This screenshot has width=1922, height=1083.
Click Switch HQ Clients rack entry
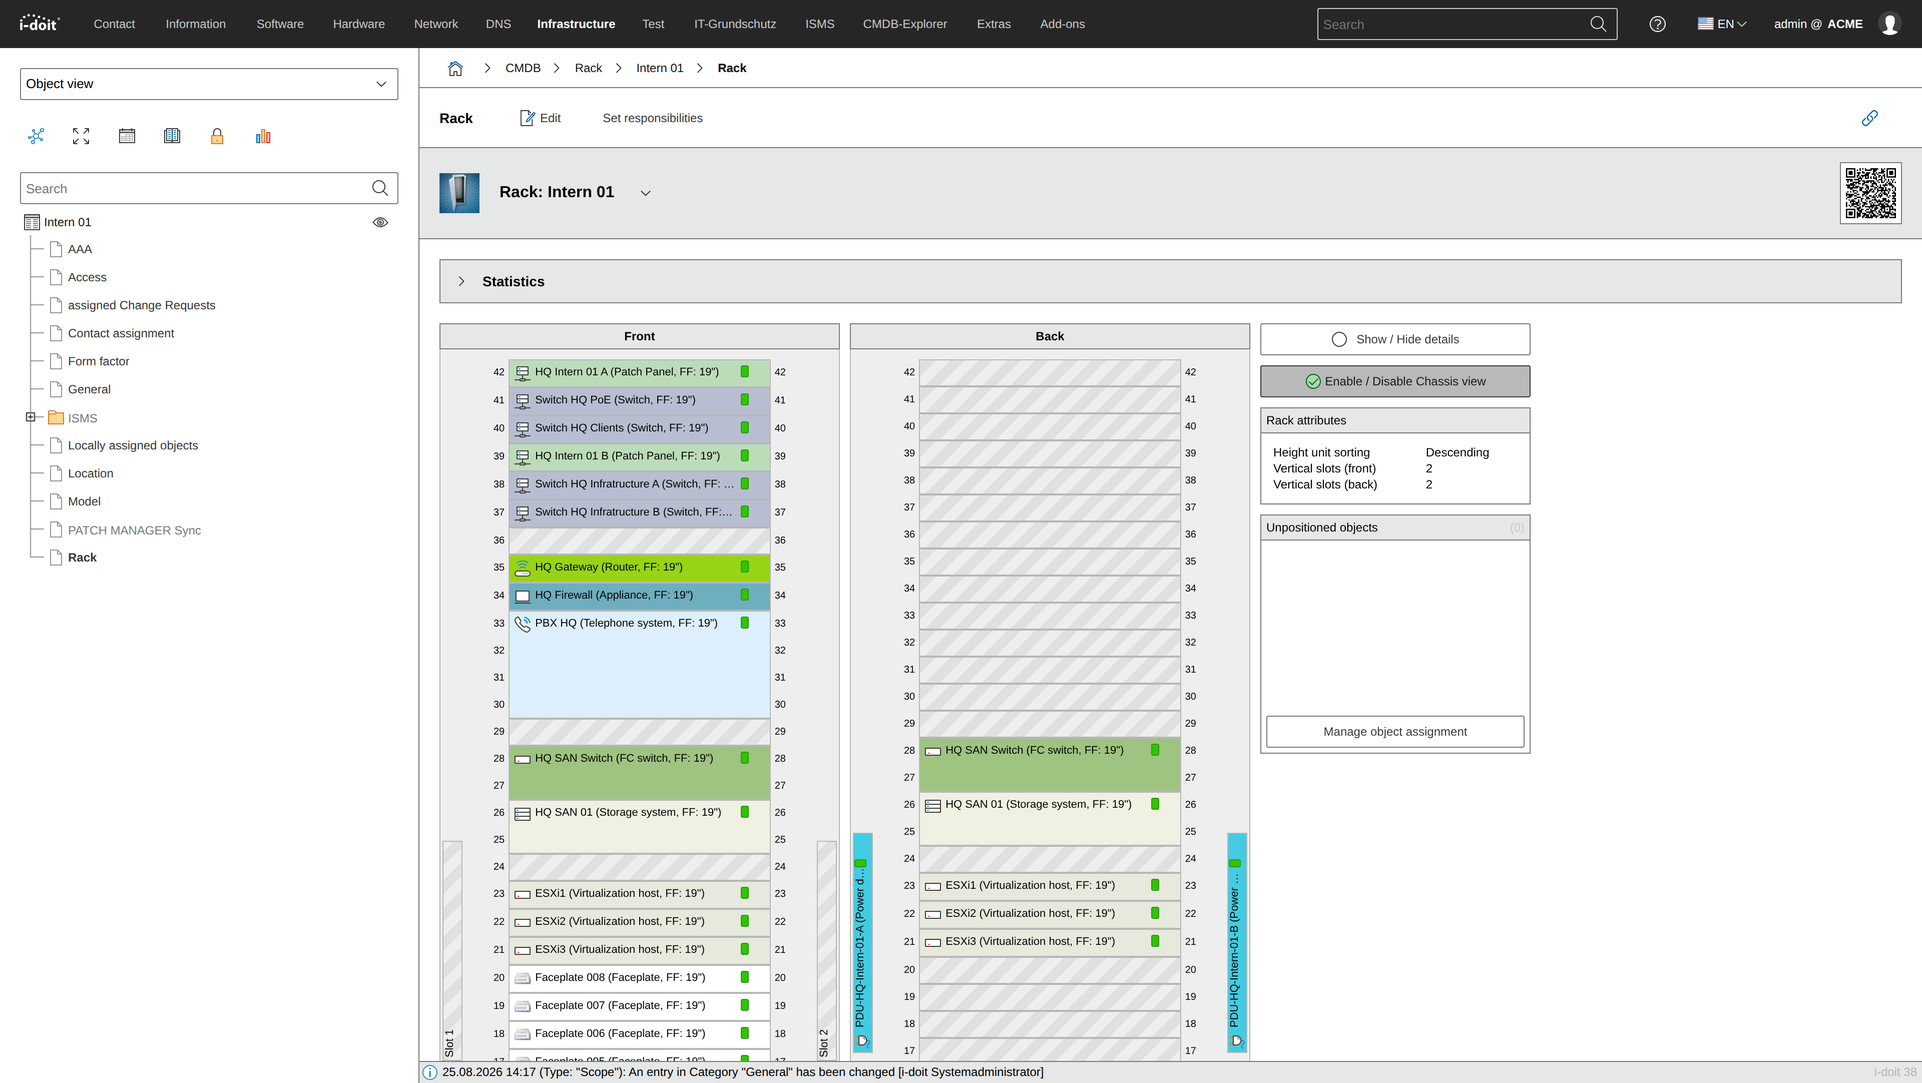click(x=639, y=428)
